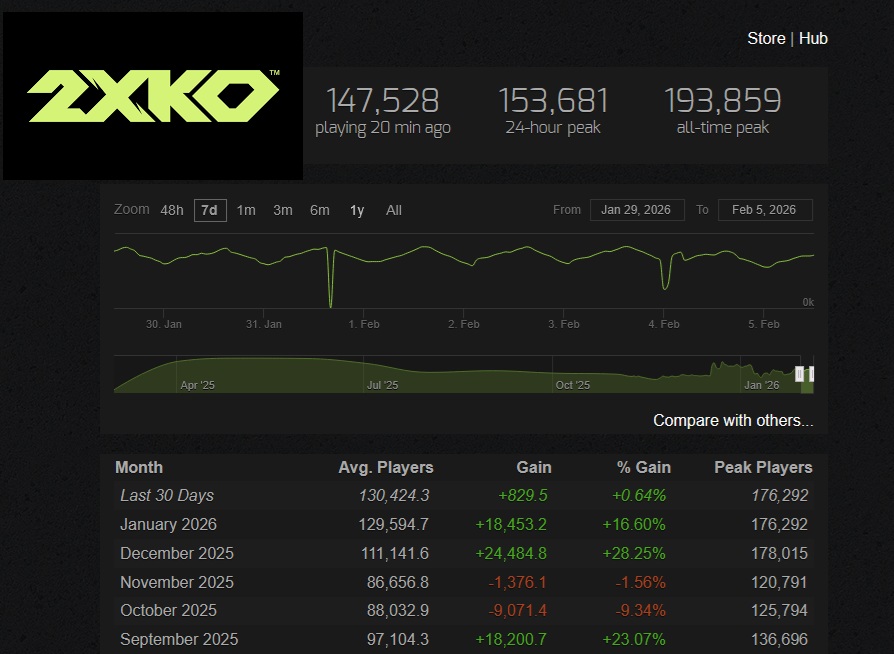894x654 pixels.
Task: Click the Peak Players column header
Action: [x=763, y=468]
